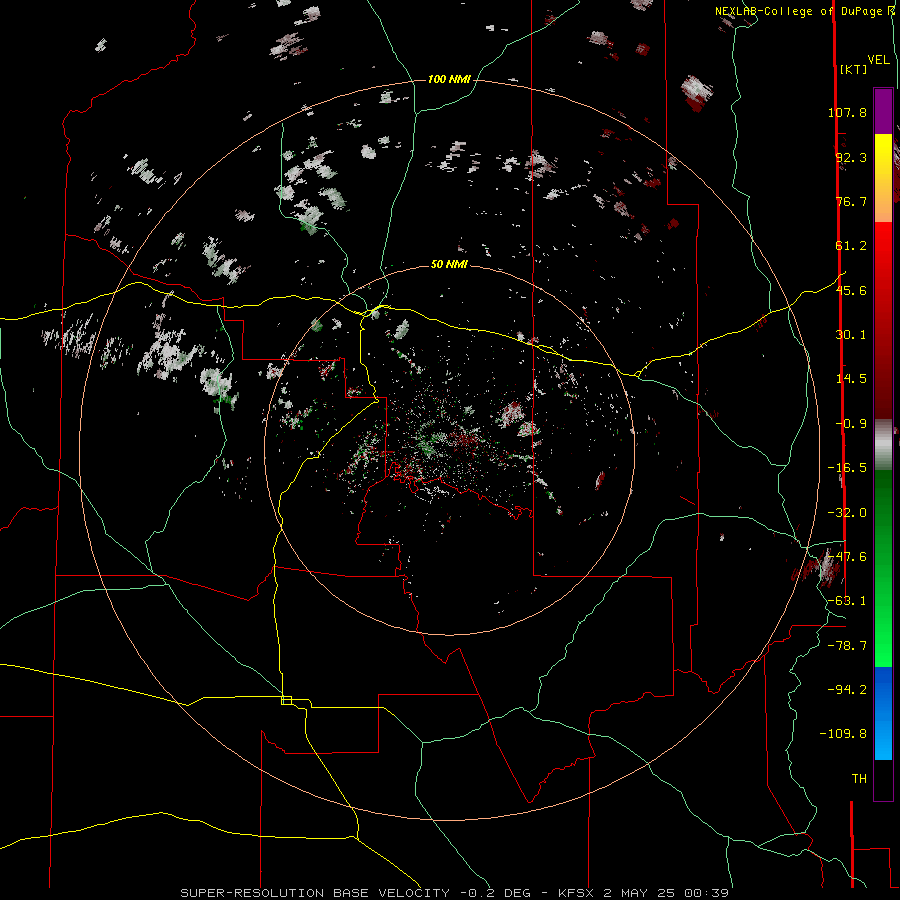Click the NEXLAB-College of DuPage credit text

tap(804, 11)
